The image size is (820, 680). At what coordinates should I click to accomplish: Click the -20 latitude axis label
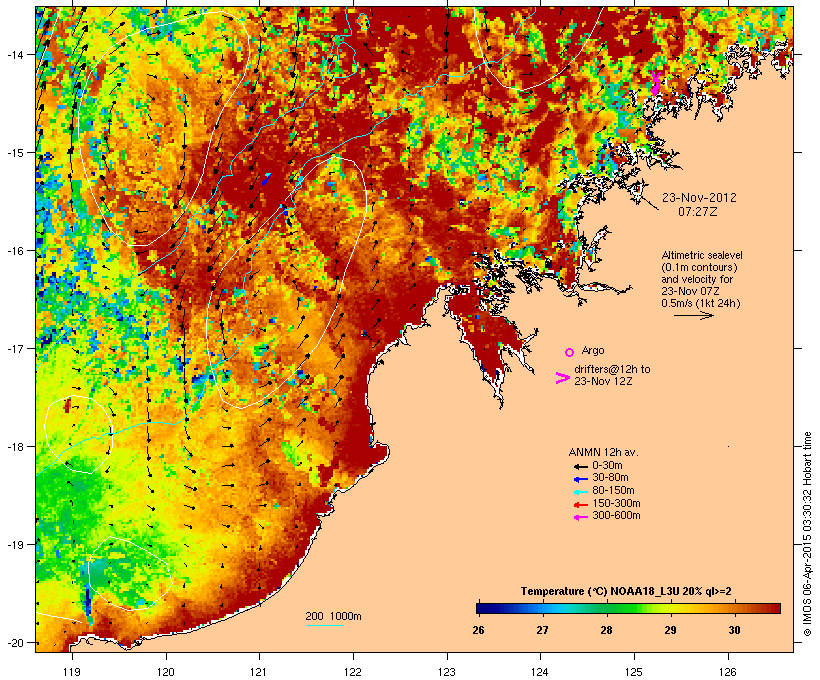click(x=14, y=642)
